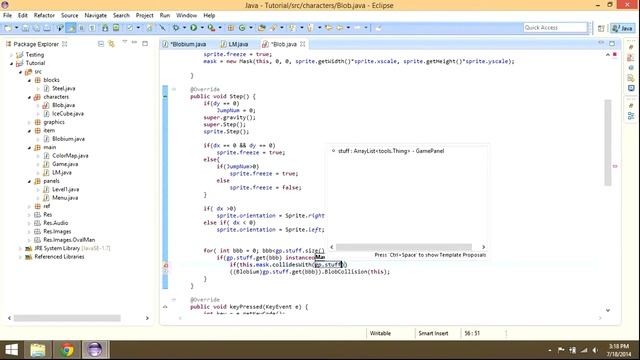Expand the Testing project

point(11,55)
